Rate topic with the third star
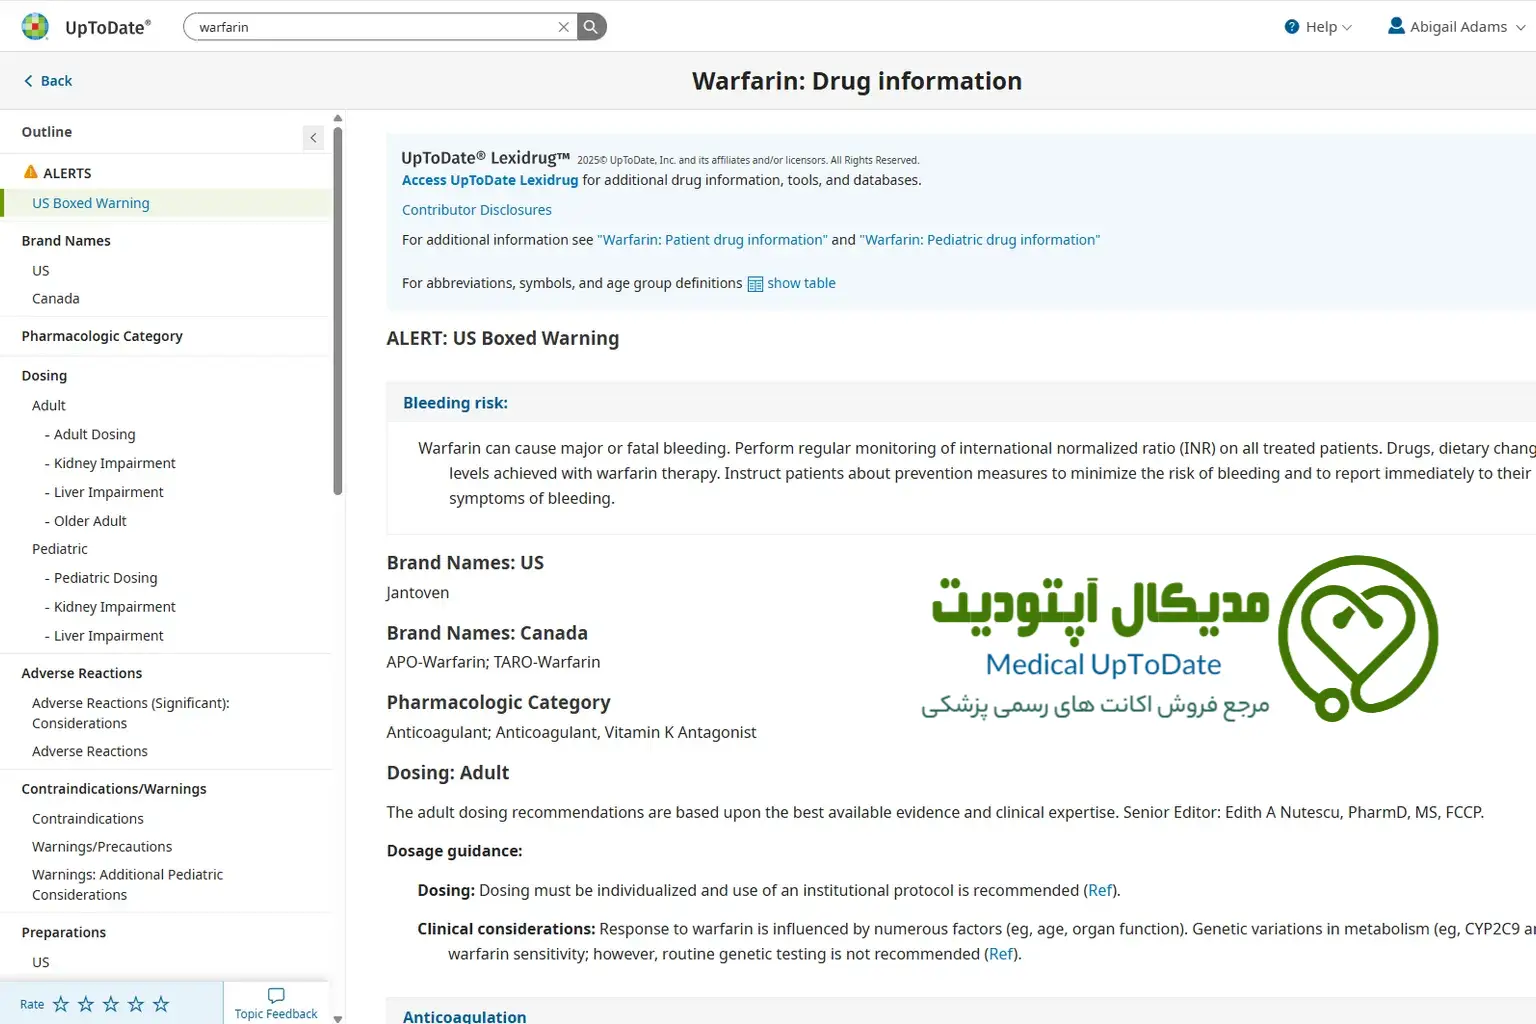Screen dimensions: 1536x1024 pos(111,1004)
